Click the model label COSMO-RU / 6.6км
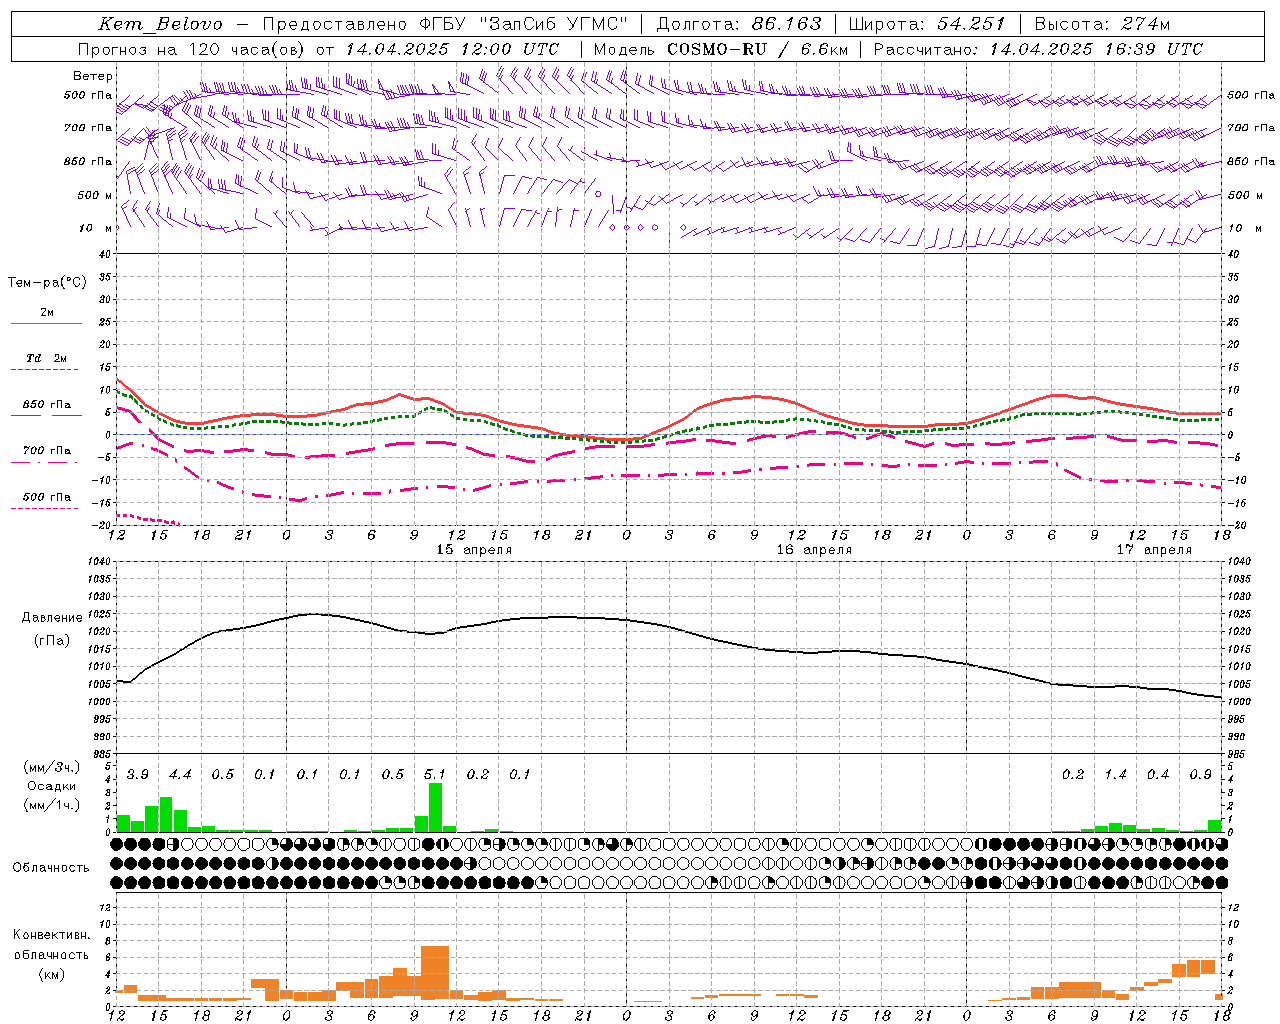1280x1024 pixels. point(757,49)
